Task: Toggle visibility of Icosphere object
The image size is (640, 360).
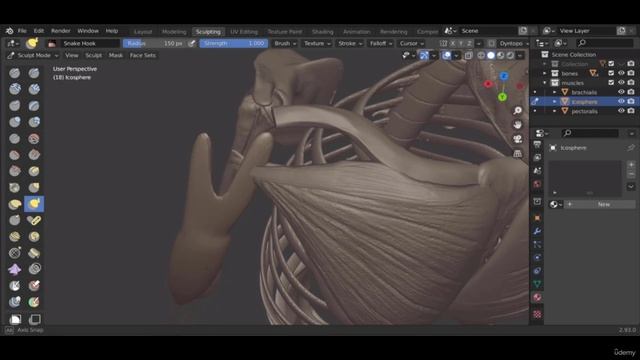Action: (621, 101)
